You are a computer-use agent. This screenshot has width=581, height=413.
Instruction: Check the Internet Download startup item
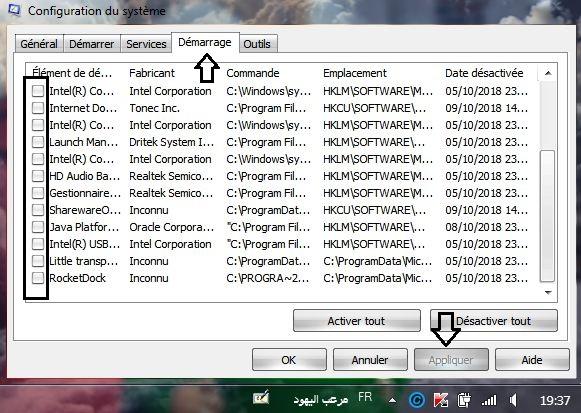(38, 108)
